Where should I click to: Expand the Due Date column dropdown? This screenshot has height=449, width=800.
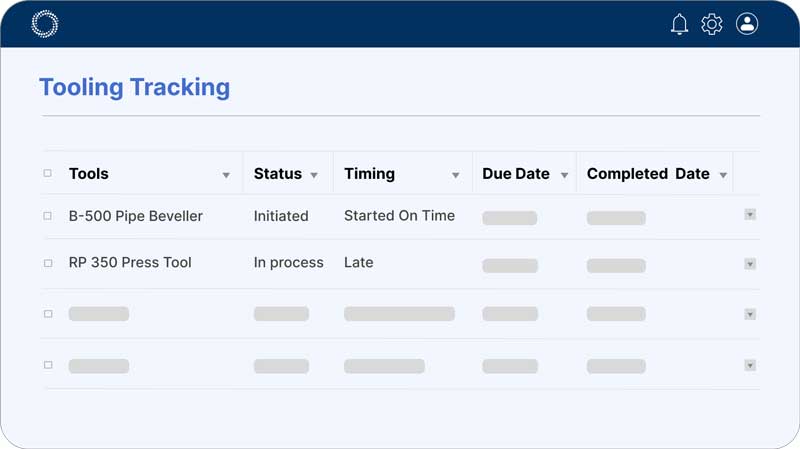(x=564, y=175)
